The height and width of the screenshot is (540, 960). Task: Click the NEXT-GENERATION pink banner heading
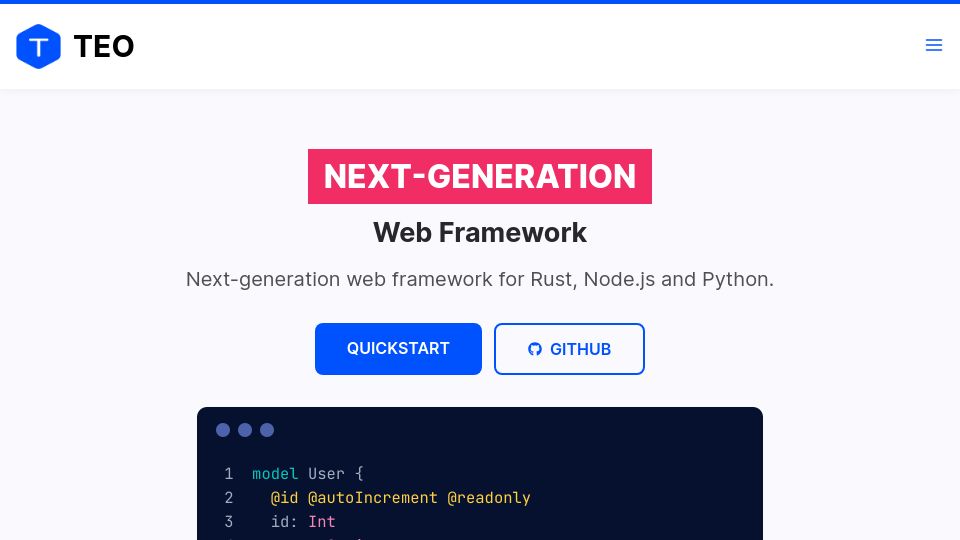(479, 176)
